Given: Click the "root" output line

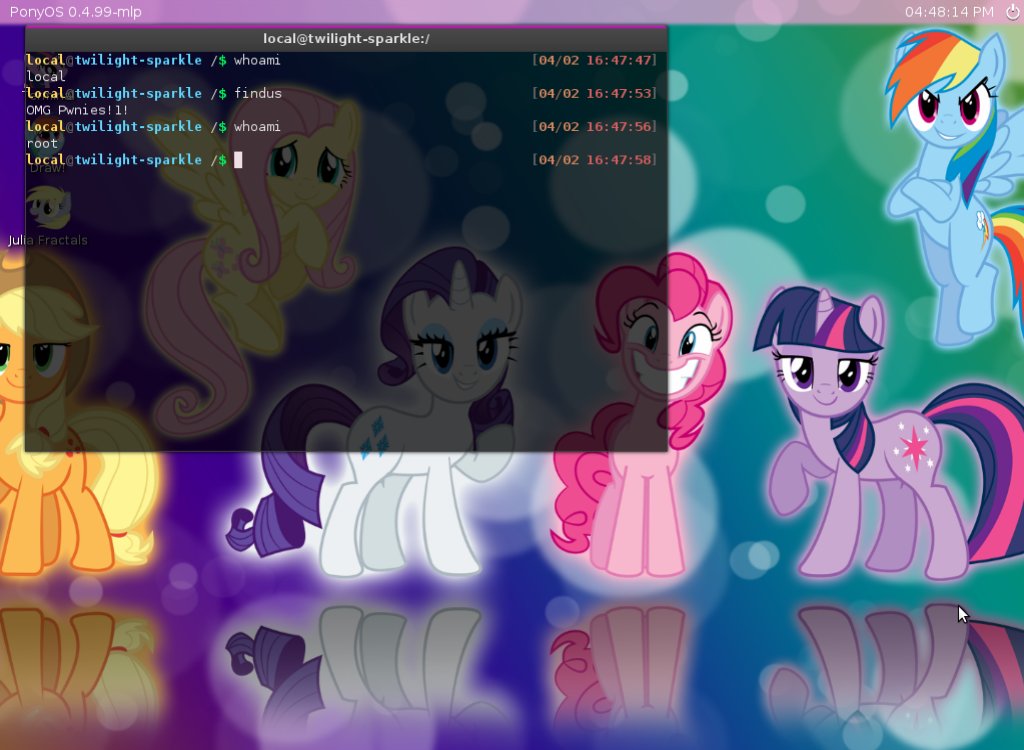Looking at the screenshot, I should click(42, 143).
